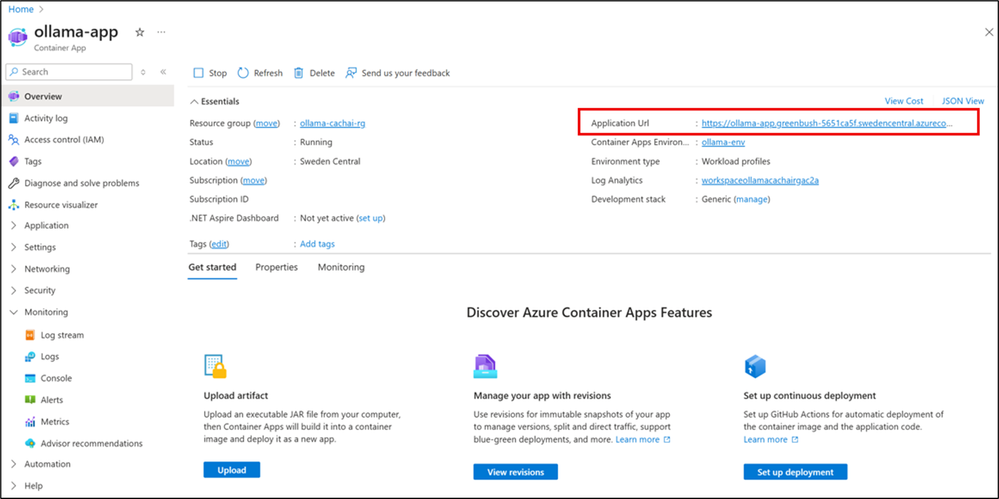Click the Manage your app with revisions icon
The width and height of the screenshot is (999, 499).
(x=485, y=366)
